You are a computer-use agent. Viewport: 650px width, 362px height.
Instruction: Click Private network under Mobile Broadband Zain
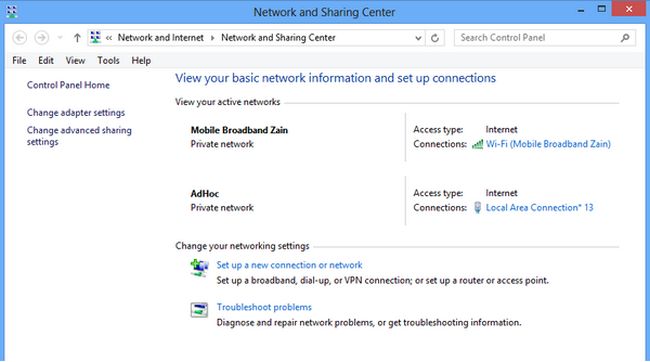pyautogui.click(x=222, y=144)
